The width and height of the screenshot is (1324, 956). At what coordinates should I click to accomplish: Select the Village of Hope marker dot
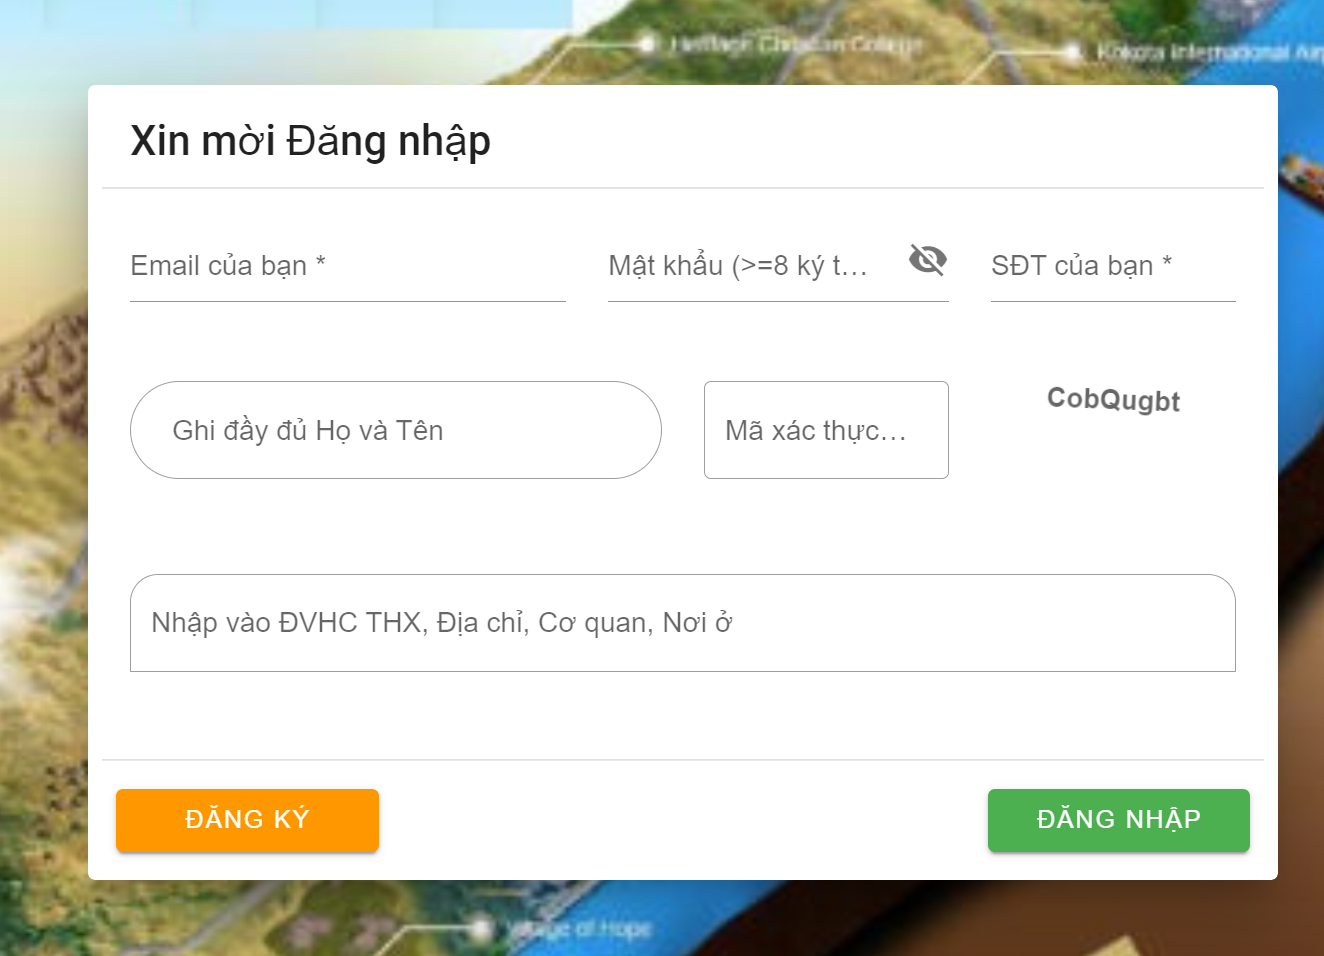tap(482, 929)
